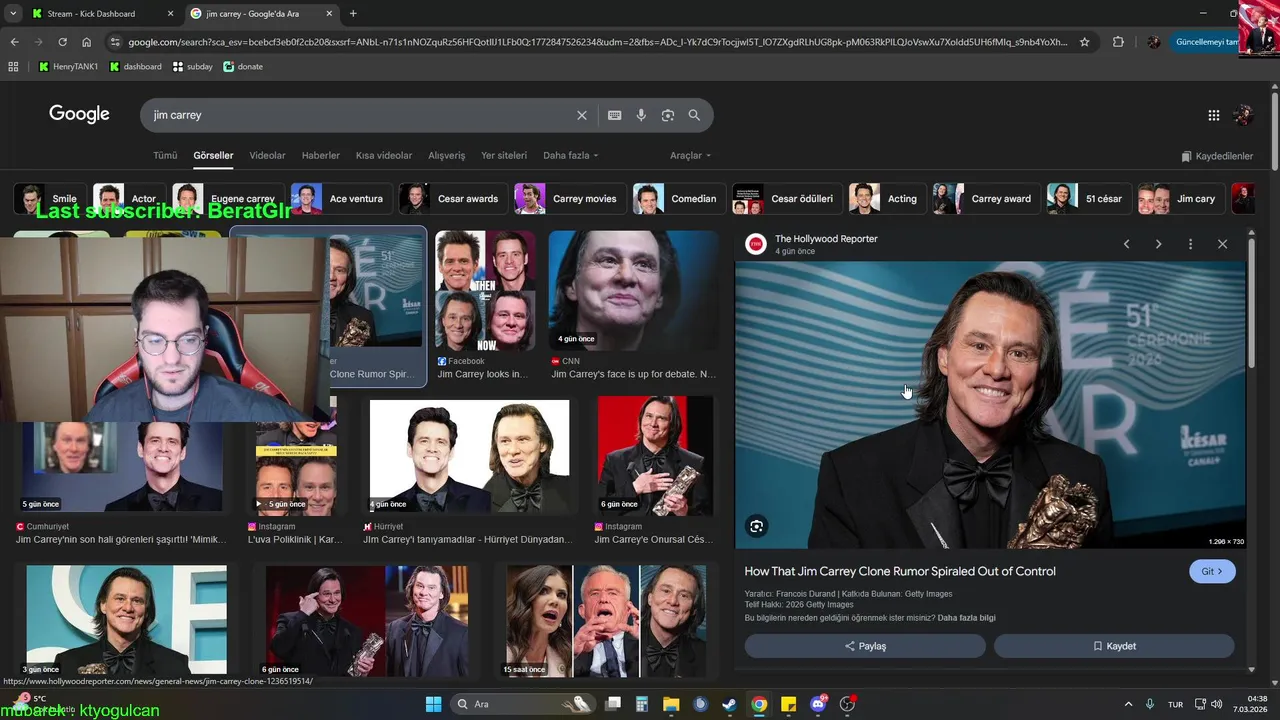Open the CNN Jim Carrey thumbnail

point(633,290)
